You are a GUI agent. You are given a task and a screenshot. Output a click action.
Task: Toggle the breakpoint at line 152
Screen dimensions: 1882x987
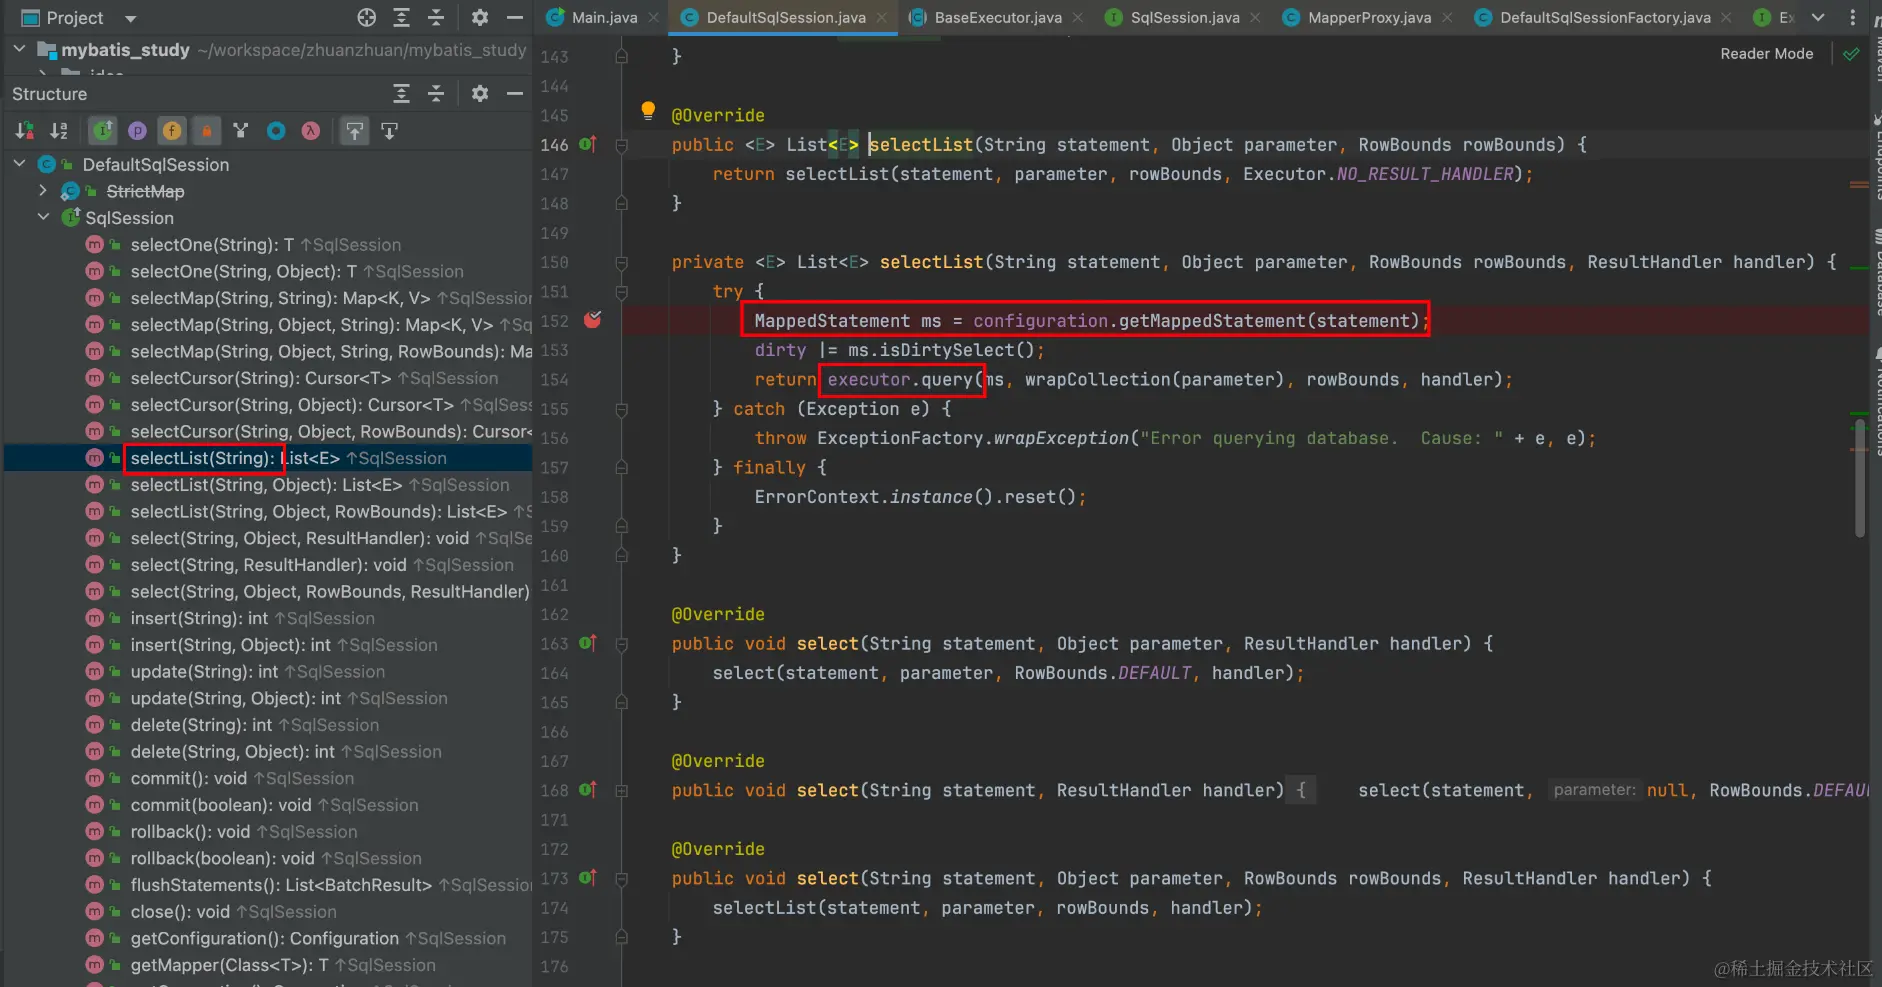592,321
